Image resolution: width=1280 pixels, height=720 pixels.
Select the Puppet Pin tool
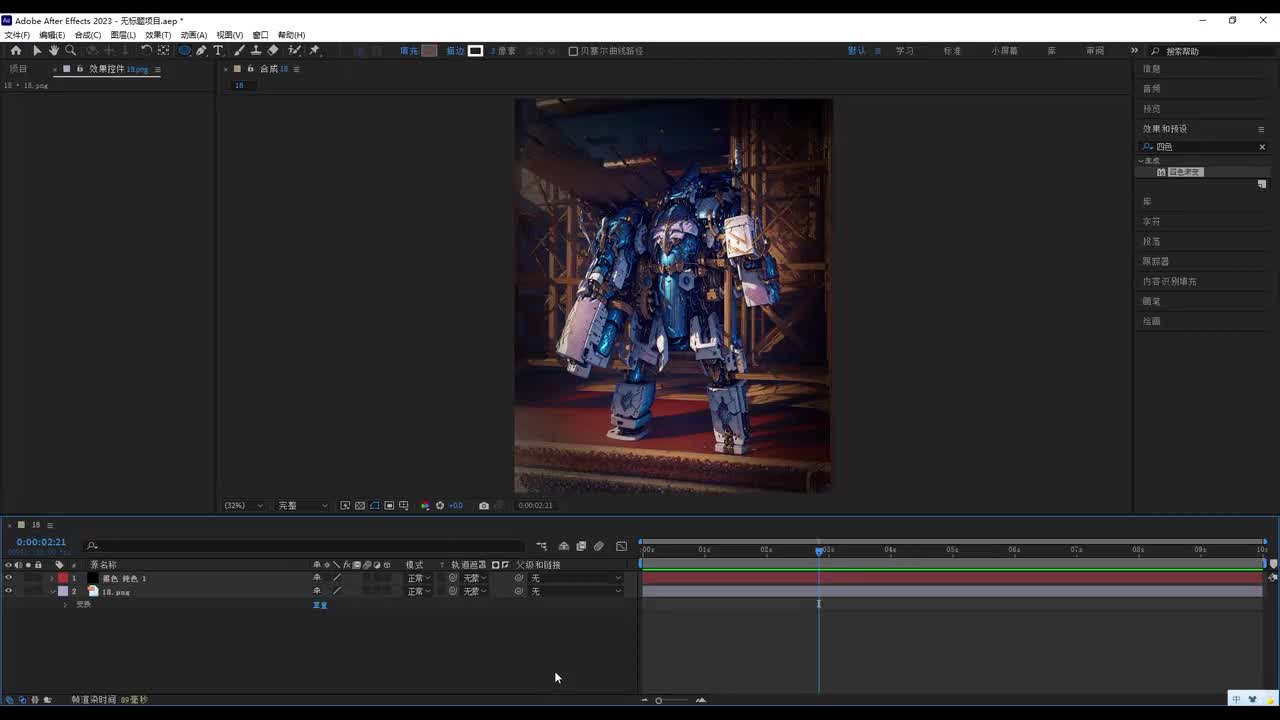[314, 51]
